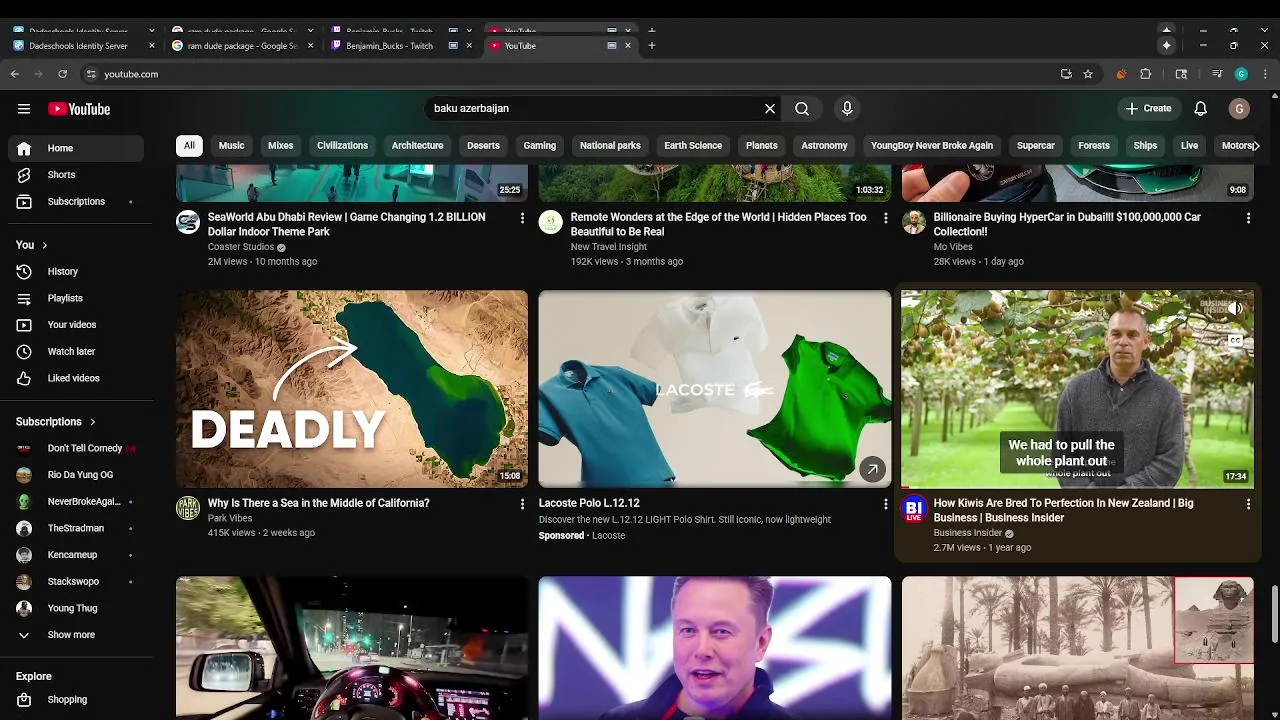Open the Lacoste polo ad thumbnail
This screenshot has width=1280, height=720.
[715, 389]
